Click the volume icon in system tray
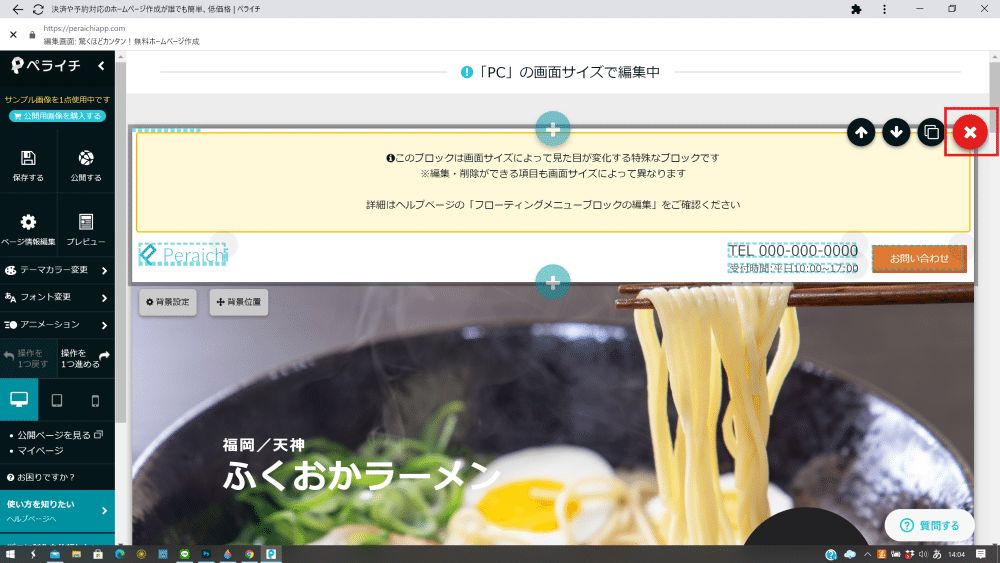Viewport: 1000px width, 563px height. click(x=923, y=554)
